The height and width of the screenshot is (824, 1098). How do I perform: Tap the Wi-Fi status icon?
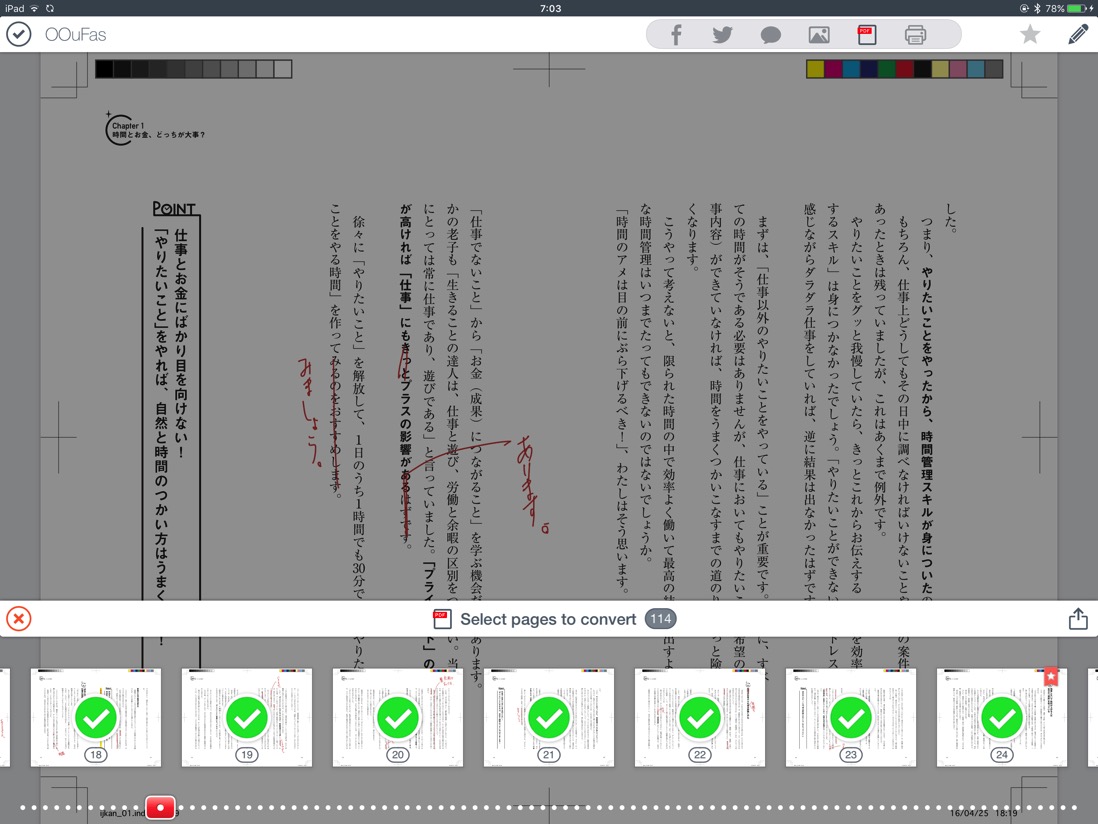(34, 8)
